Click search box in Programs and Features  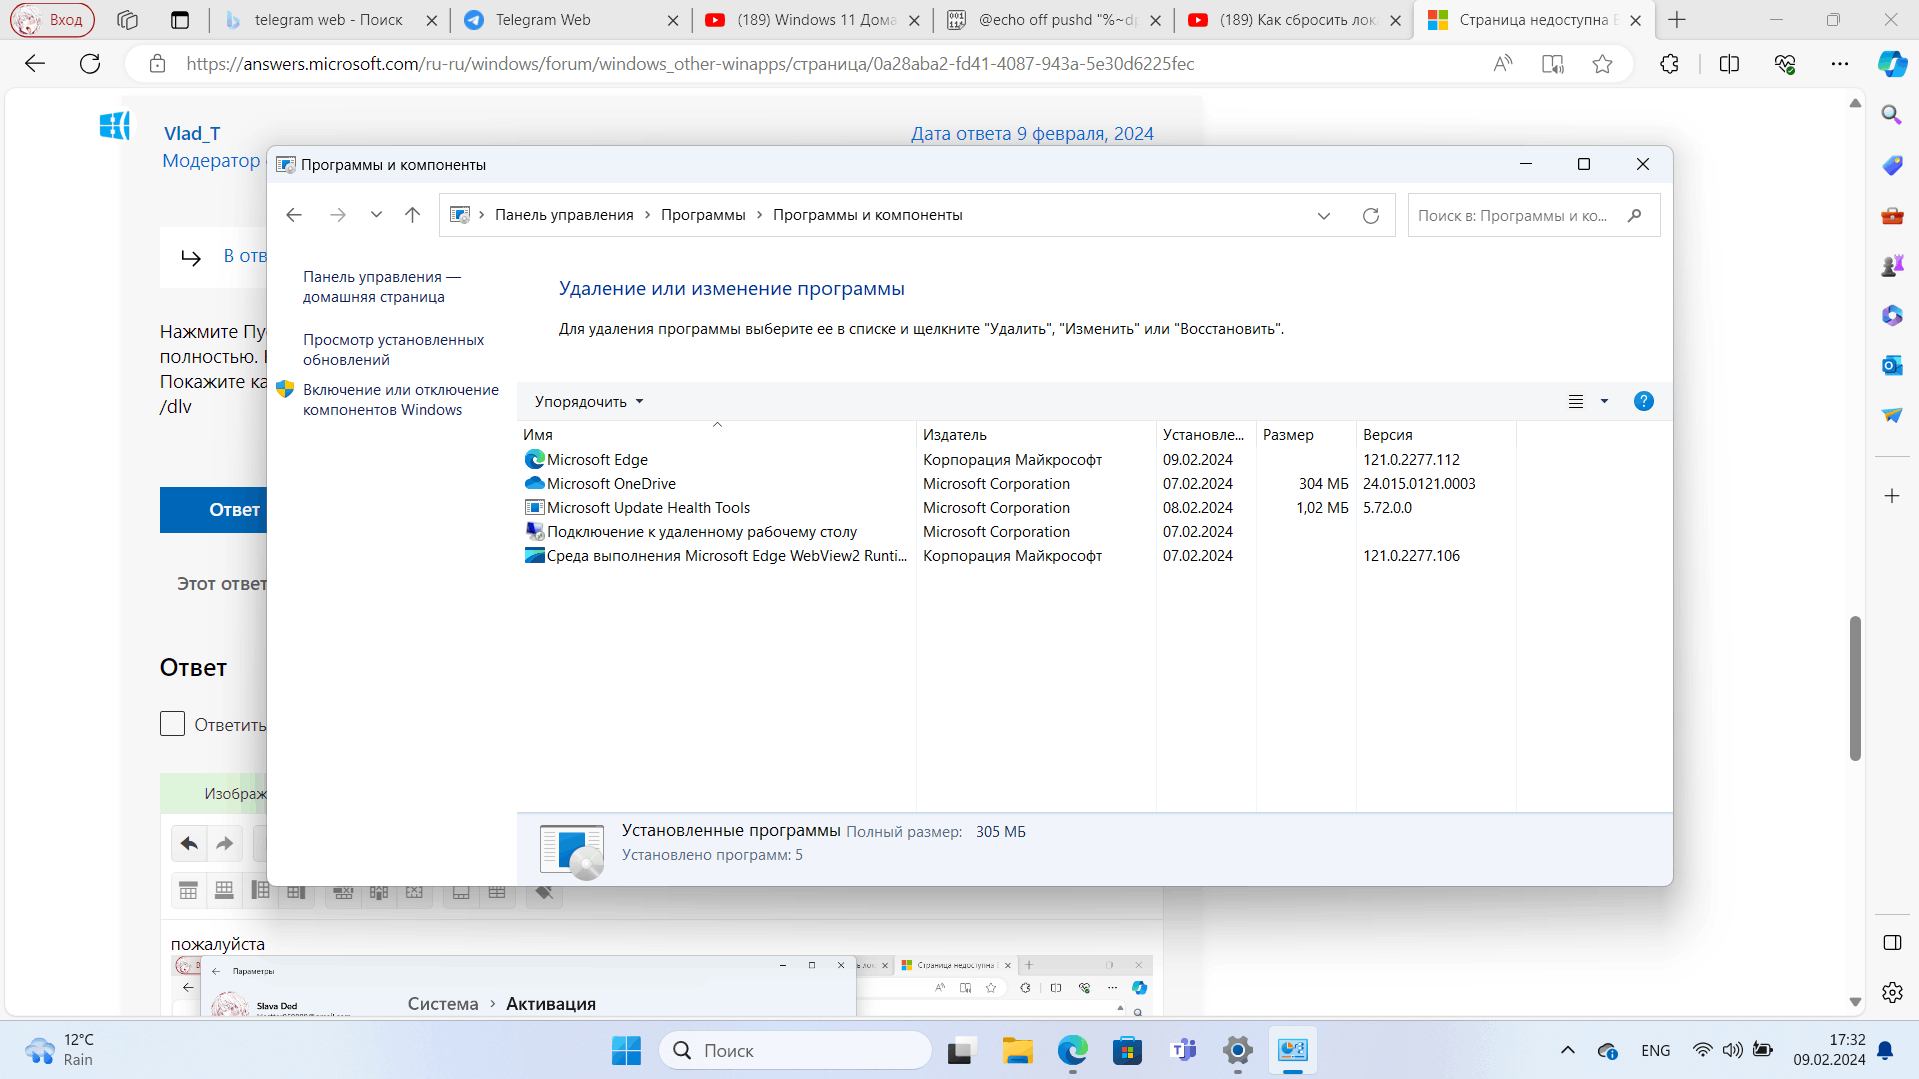point(1533,215)
